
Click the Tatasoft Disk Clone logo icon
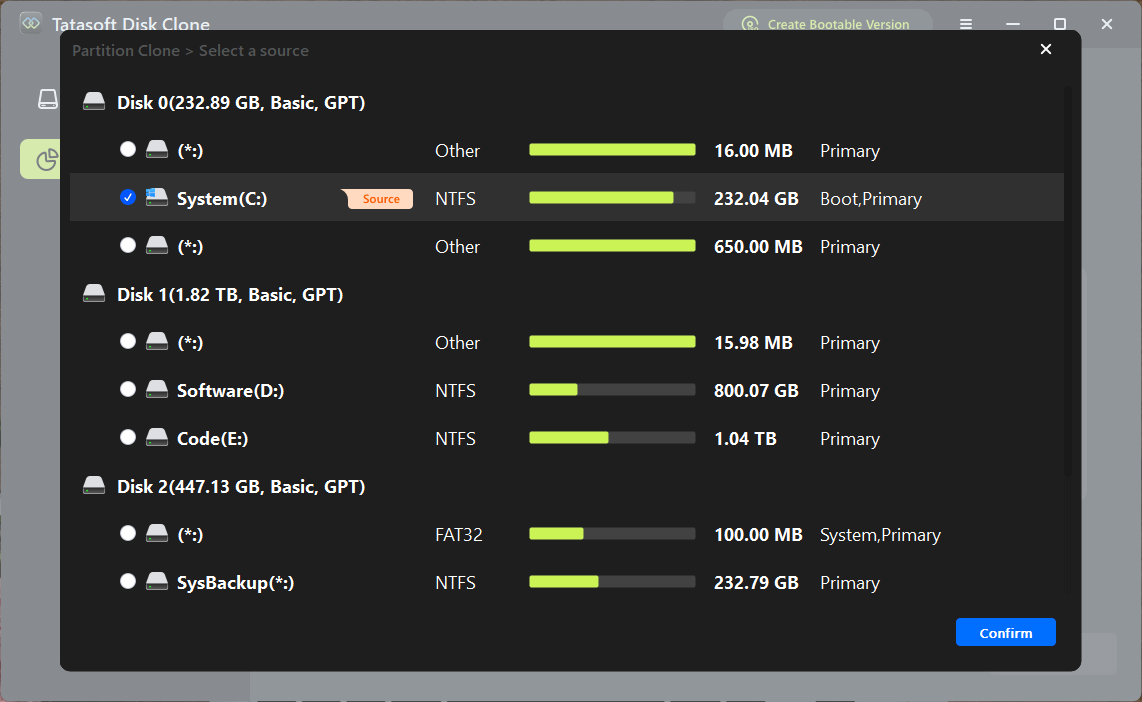(30, 21)
